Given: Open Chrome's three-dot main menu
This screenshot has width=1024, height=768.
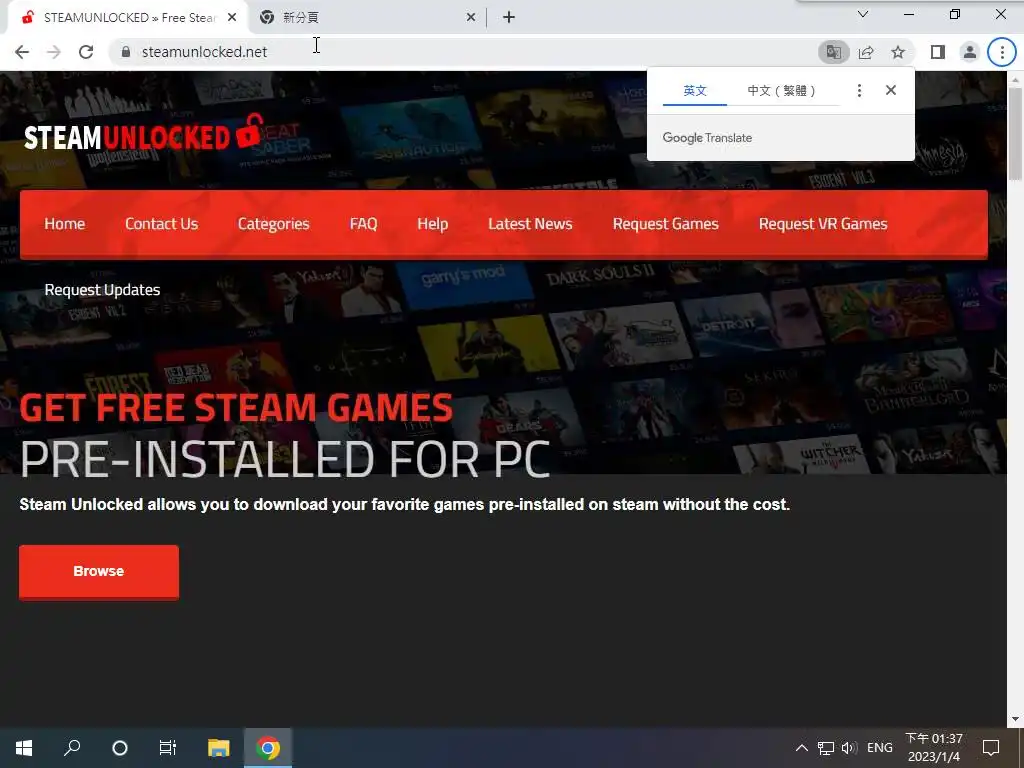Looking at the screenshot, I should point(1002,52).
